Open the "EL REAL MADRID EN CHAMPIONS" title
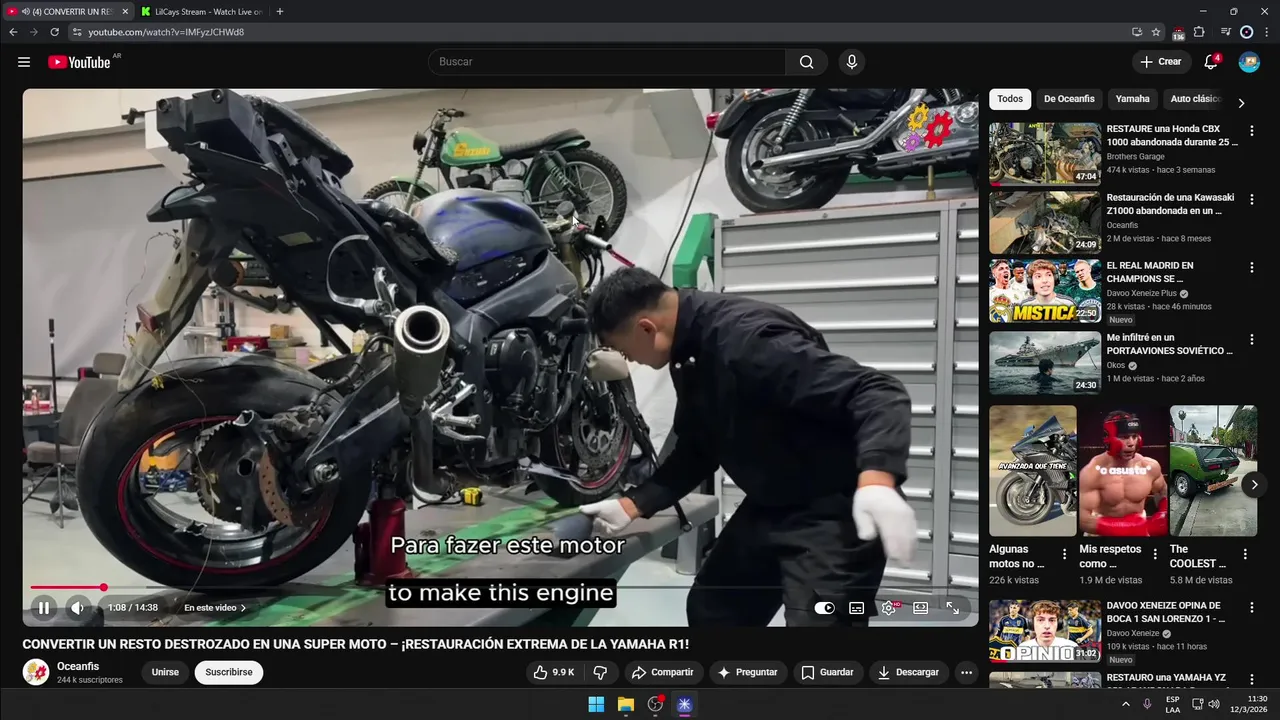1280x720 pixels. point(1150,272)
